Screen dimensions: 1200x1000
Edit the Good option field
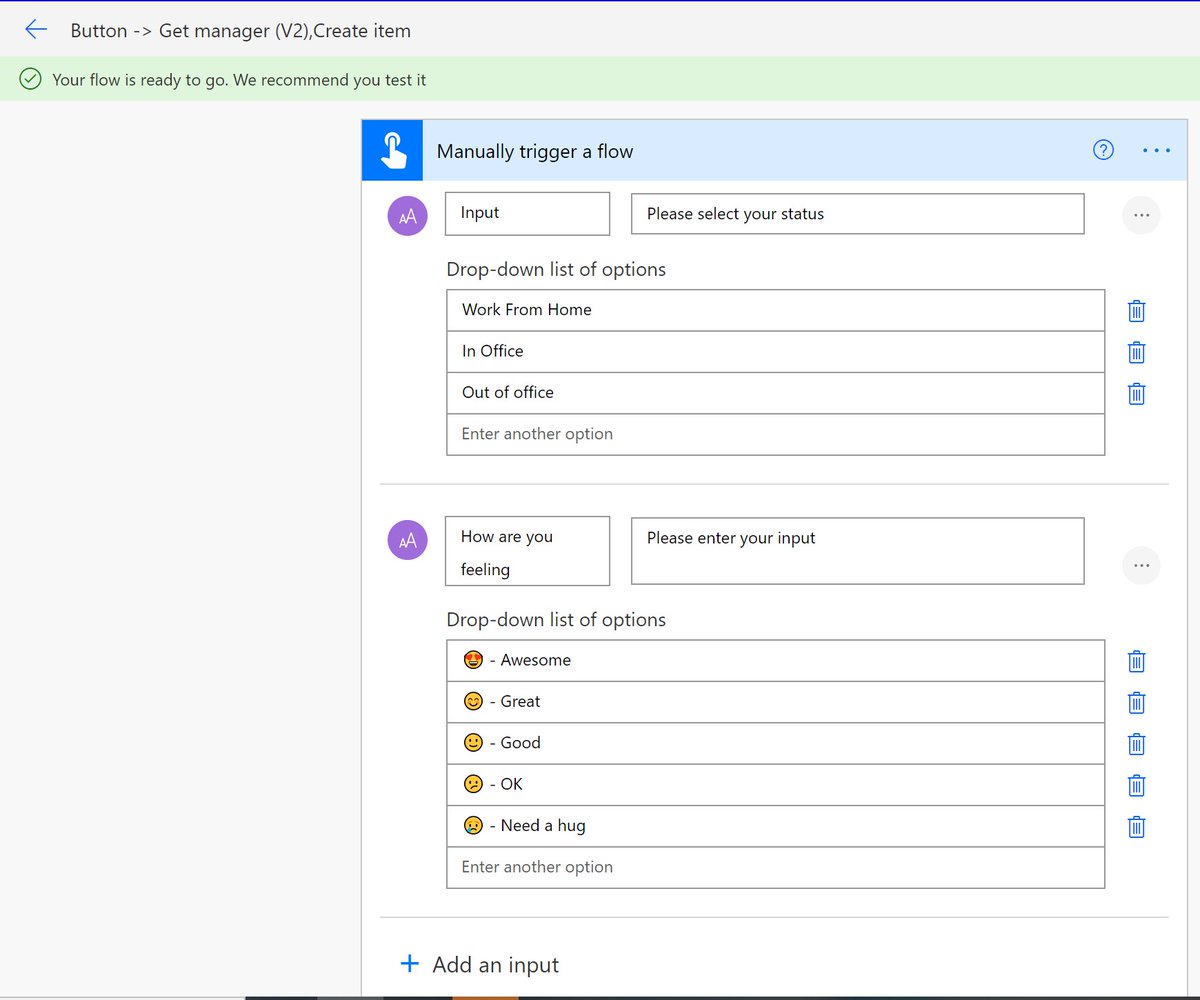(x=776, y=743)
